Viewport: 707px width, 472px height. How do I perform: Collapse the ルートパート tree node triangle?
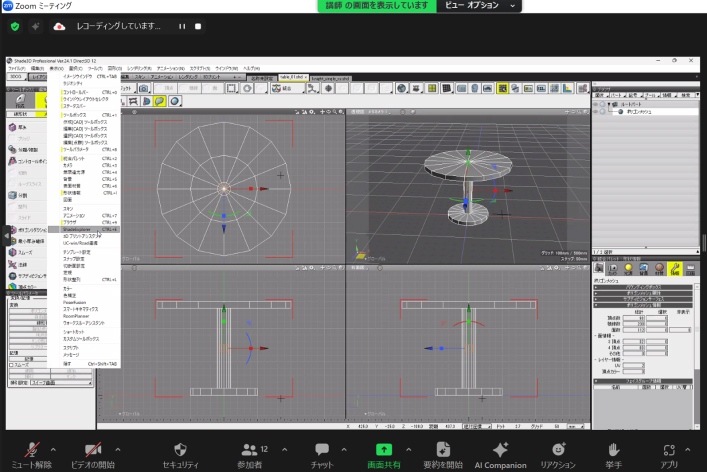(609, 104)
